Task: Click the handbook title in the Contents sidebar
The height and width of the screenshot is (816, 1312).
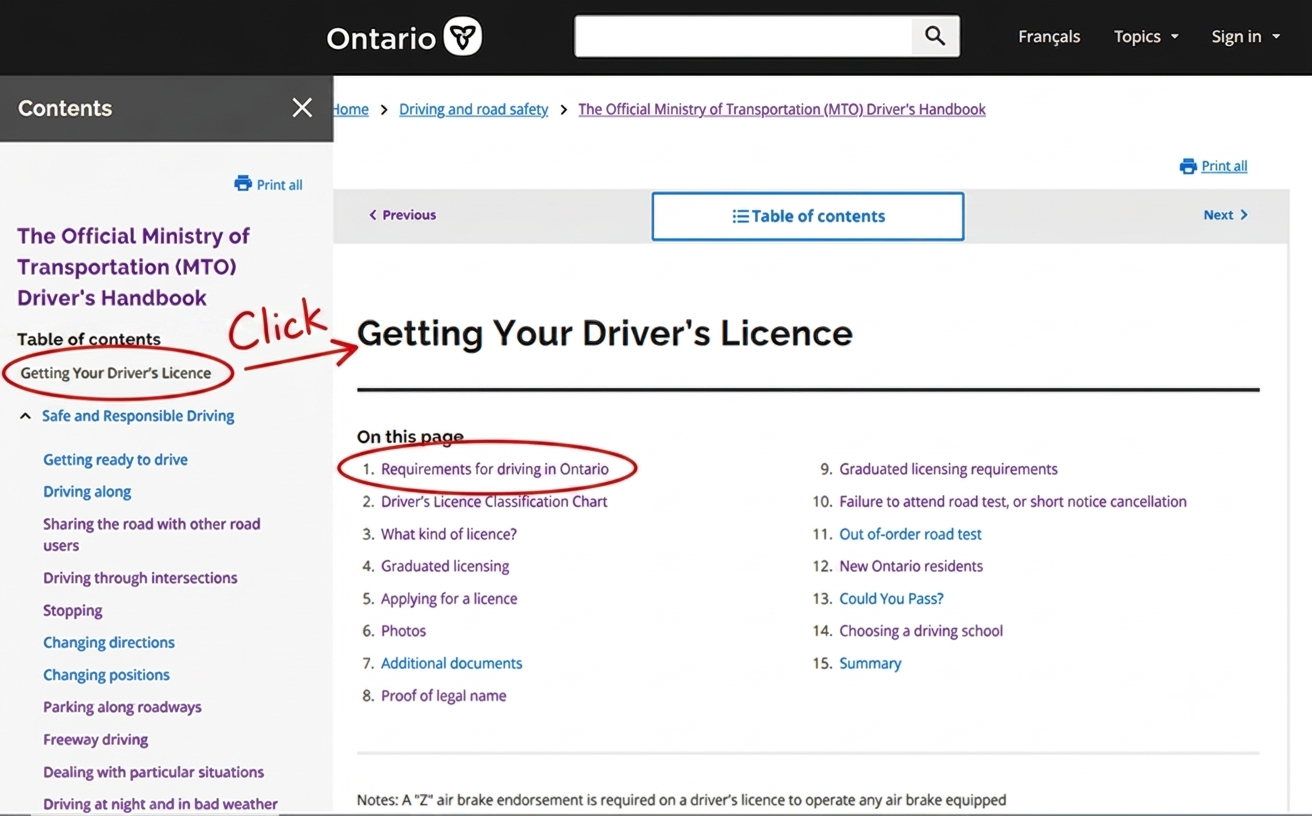Action: coord(133,267)
